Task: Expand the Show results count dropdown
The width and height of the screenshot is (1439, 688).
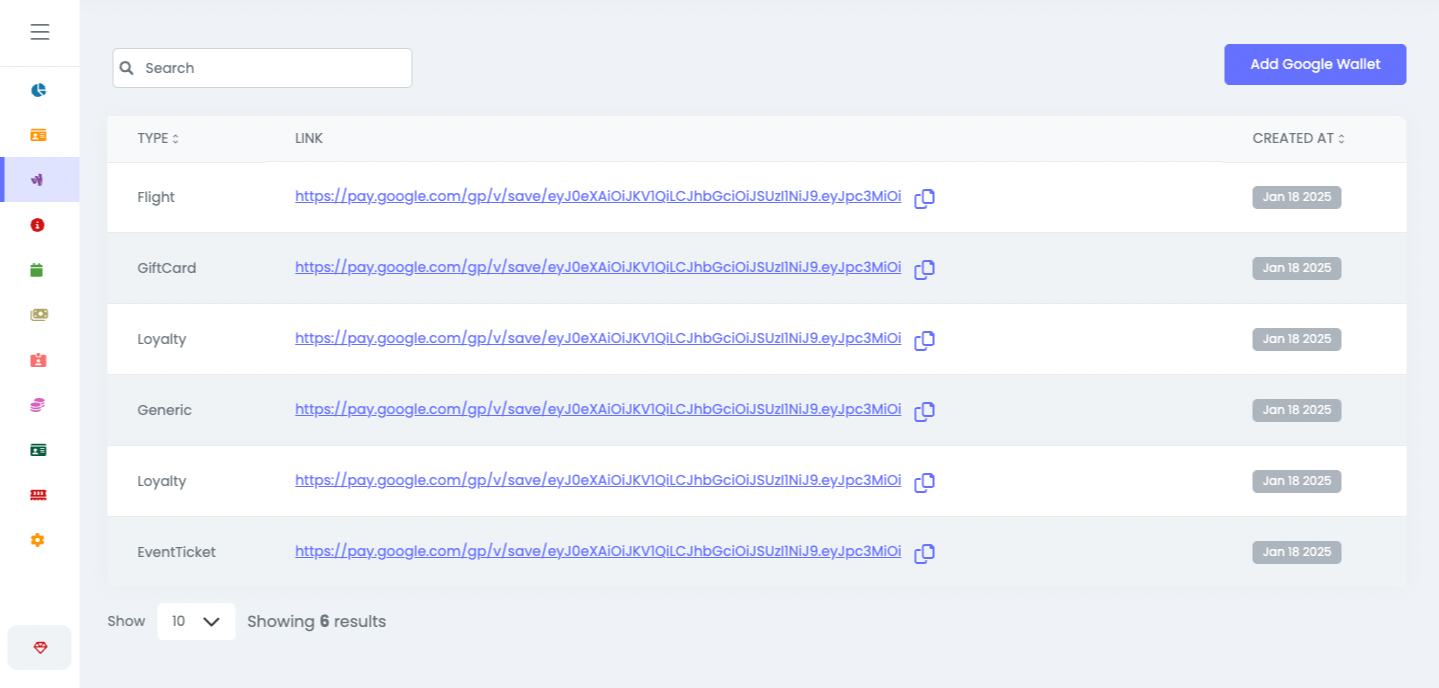Action: pos(196,621)
